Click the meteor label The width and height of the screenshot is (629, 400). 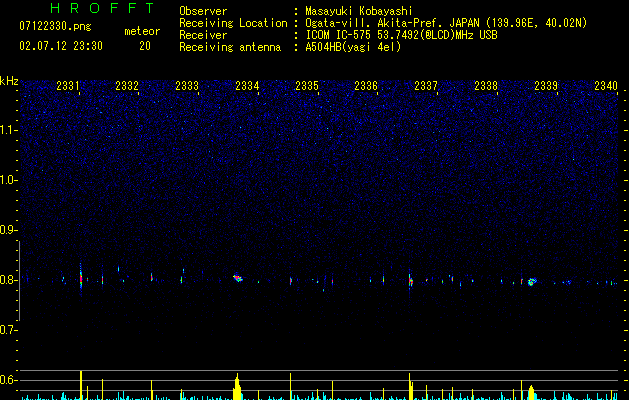(x=142, y=31)
